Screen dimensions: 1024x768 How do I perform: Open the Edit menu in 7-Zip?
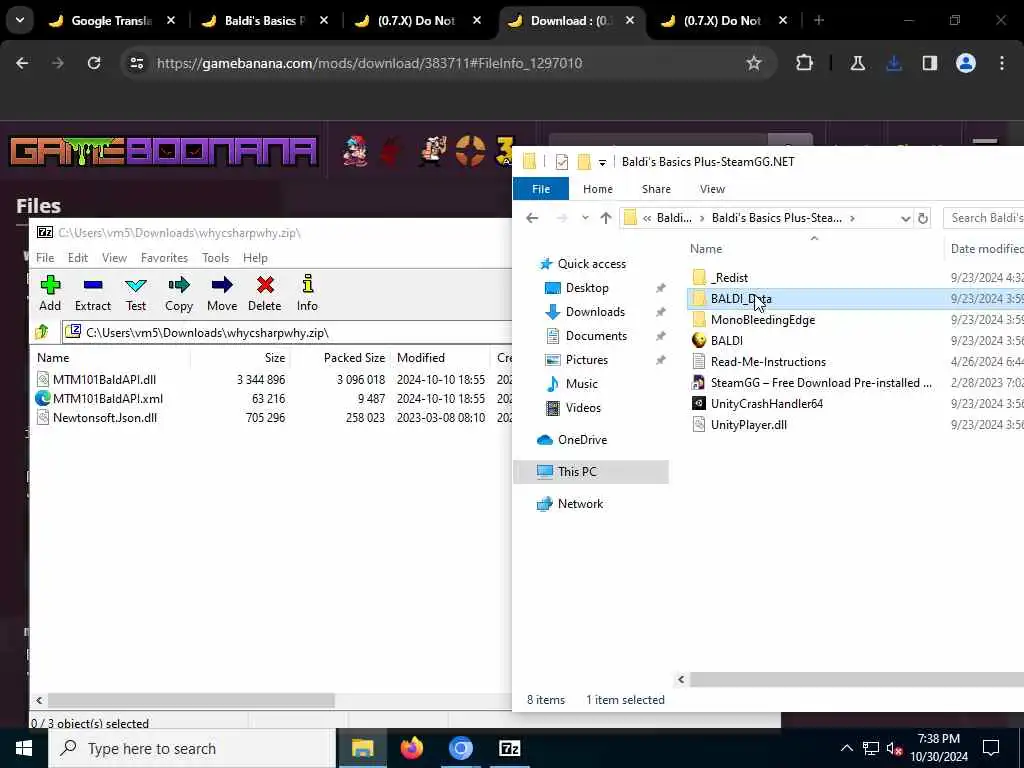pyautogui.click(x=78, y=258)
